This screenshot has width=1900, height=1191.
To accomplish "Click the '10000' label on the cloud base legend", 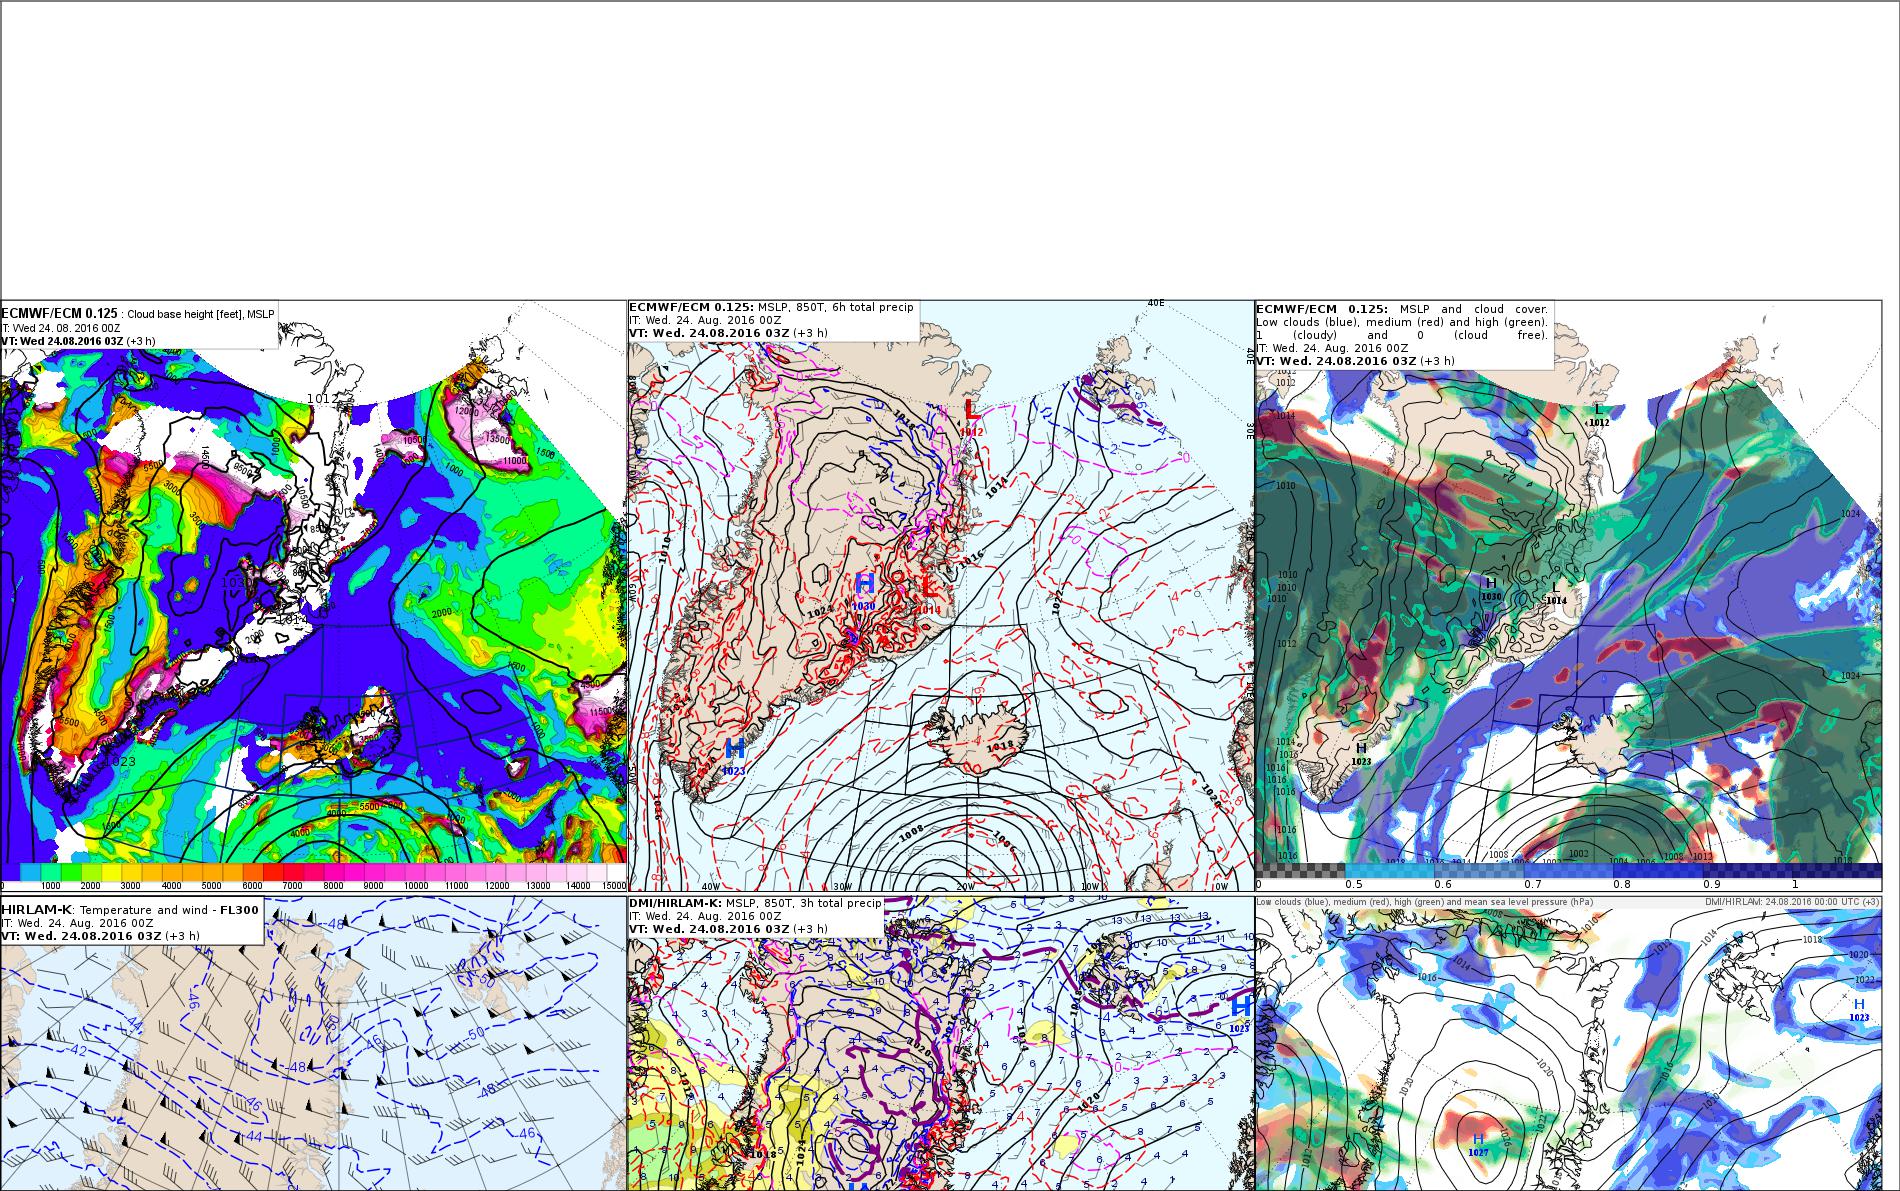I will pos(416,886).
